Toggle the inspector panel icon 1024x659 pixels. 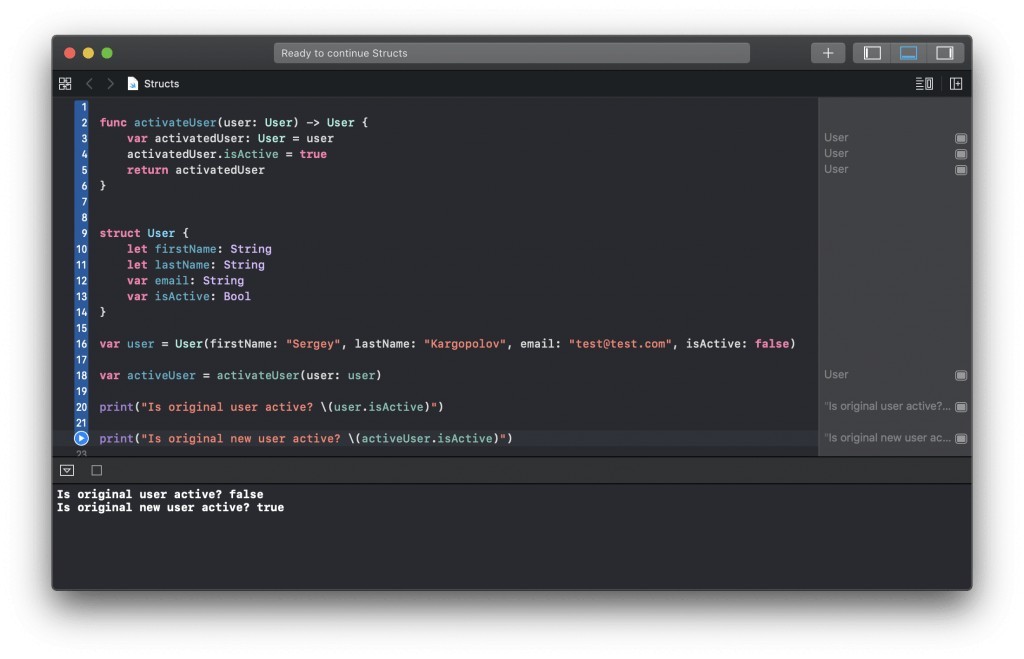[944, 53]
